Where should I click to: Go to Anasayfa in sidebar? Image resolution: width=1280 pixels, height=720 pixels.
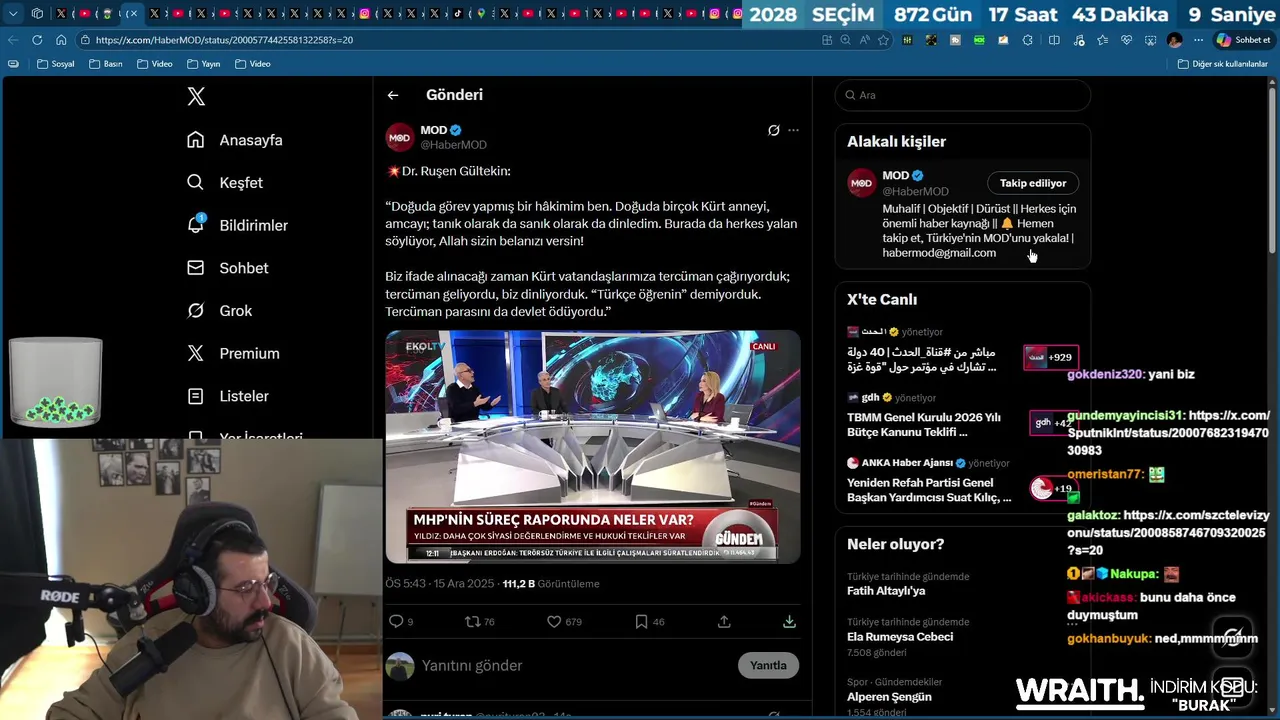tap(235, 140)
